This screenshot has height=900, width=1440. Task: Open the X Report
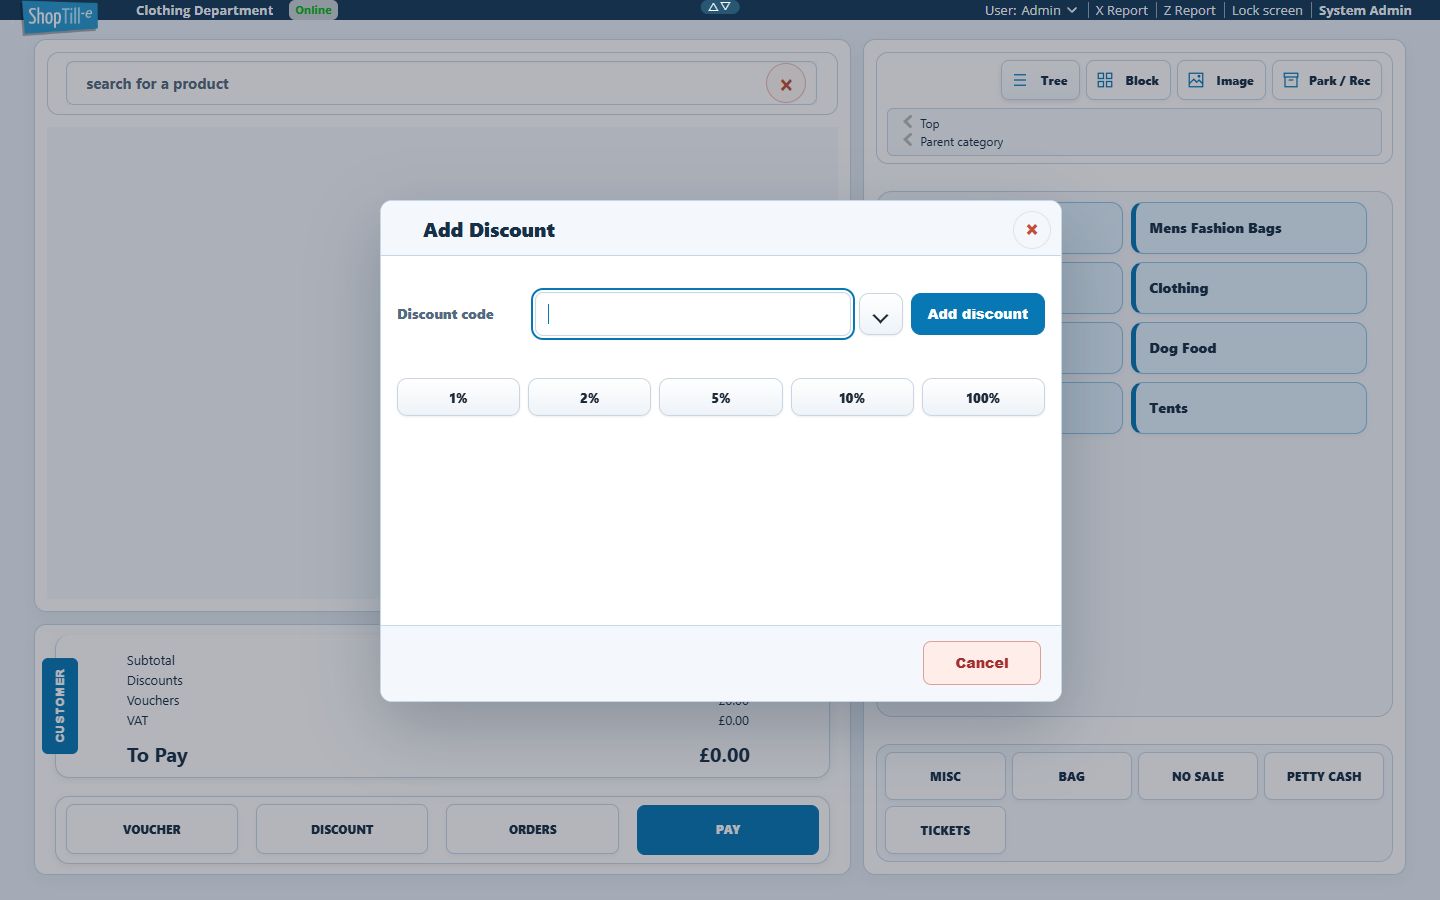coord(1121,10)
